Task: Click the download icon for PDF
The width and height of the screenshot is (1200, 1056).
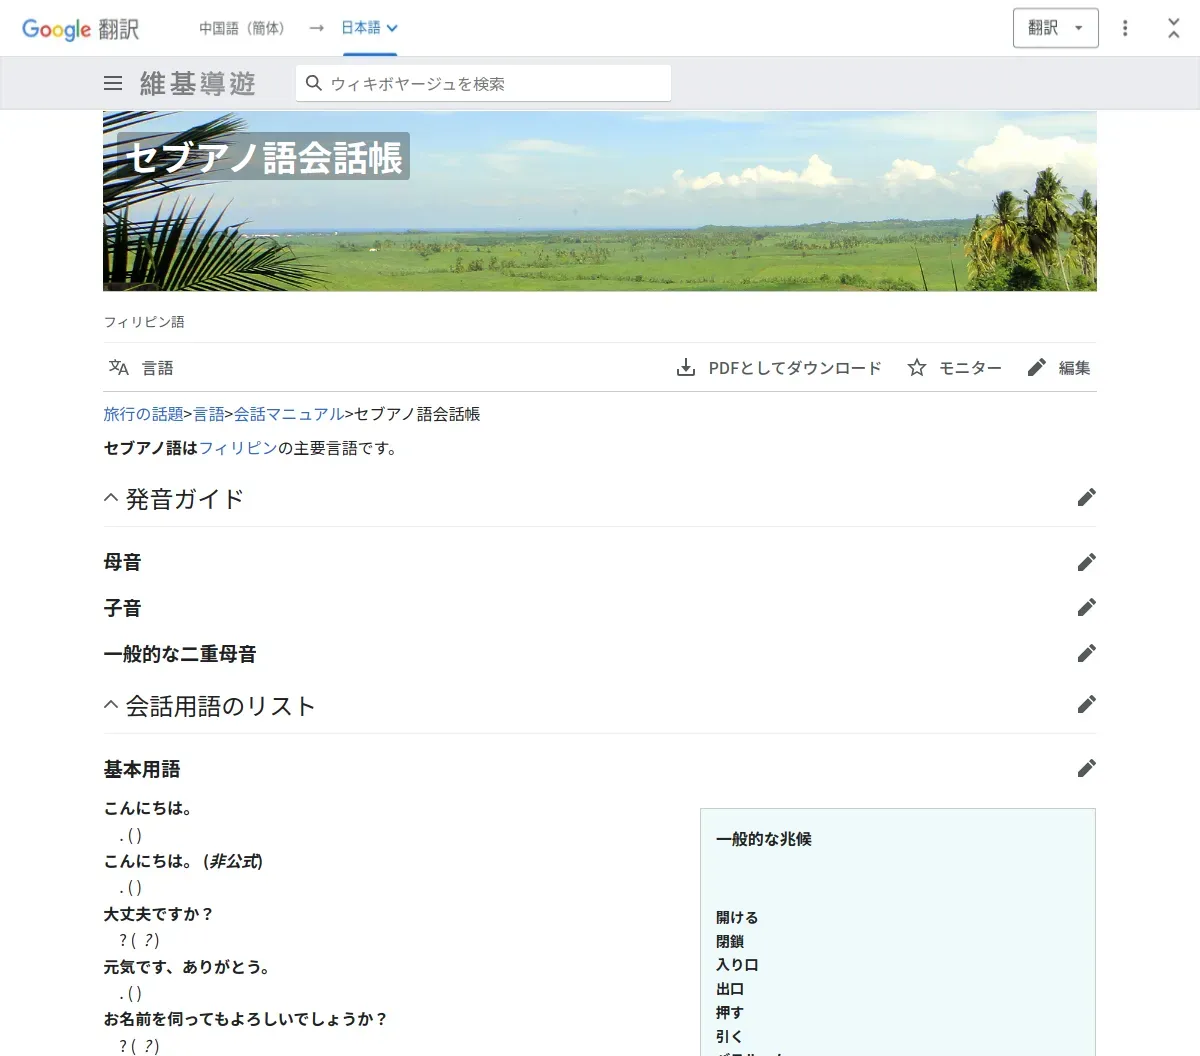Action: (x=686, y=368)
